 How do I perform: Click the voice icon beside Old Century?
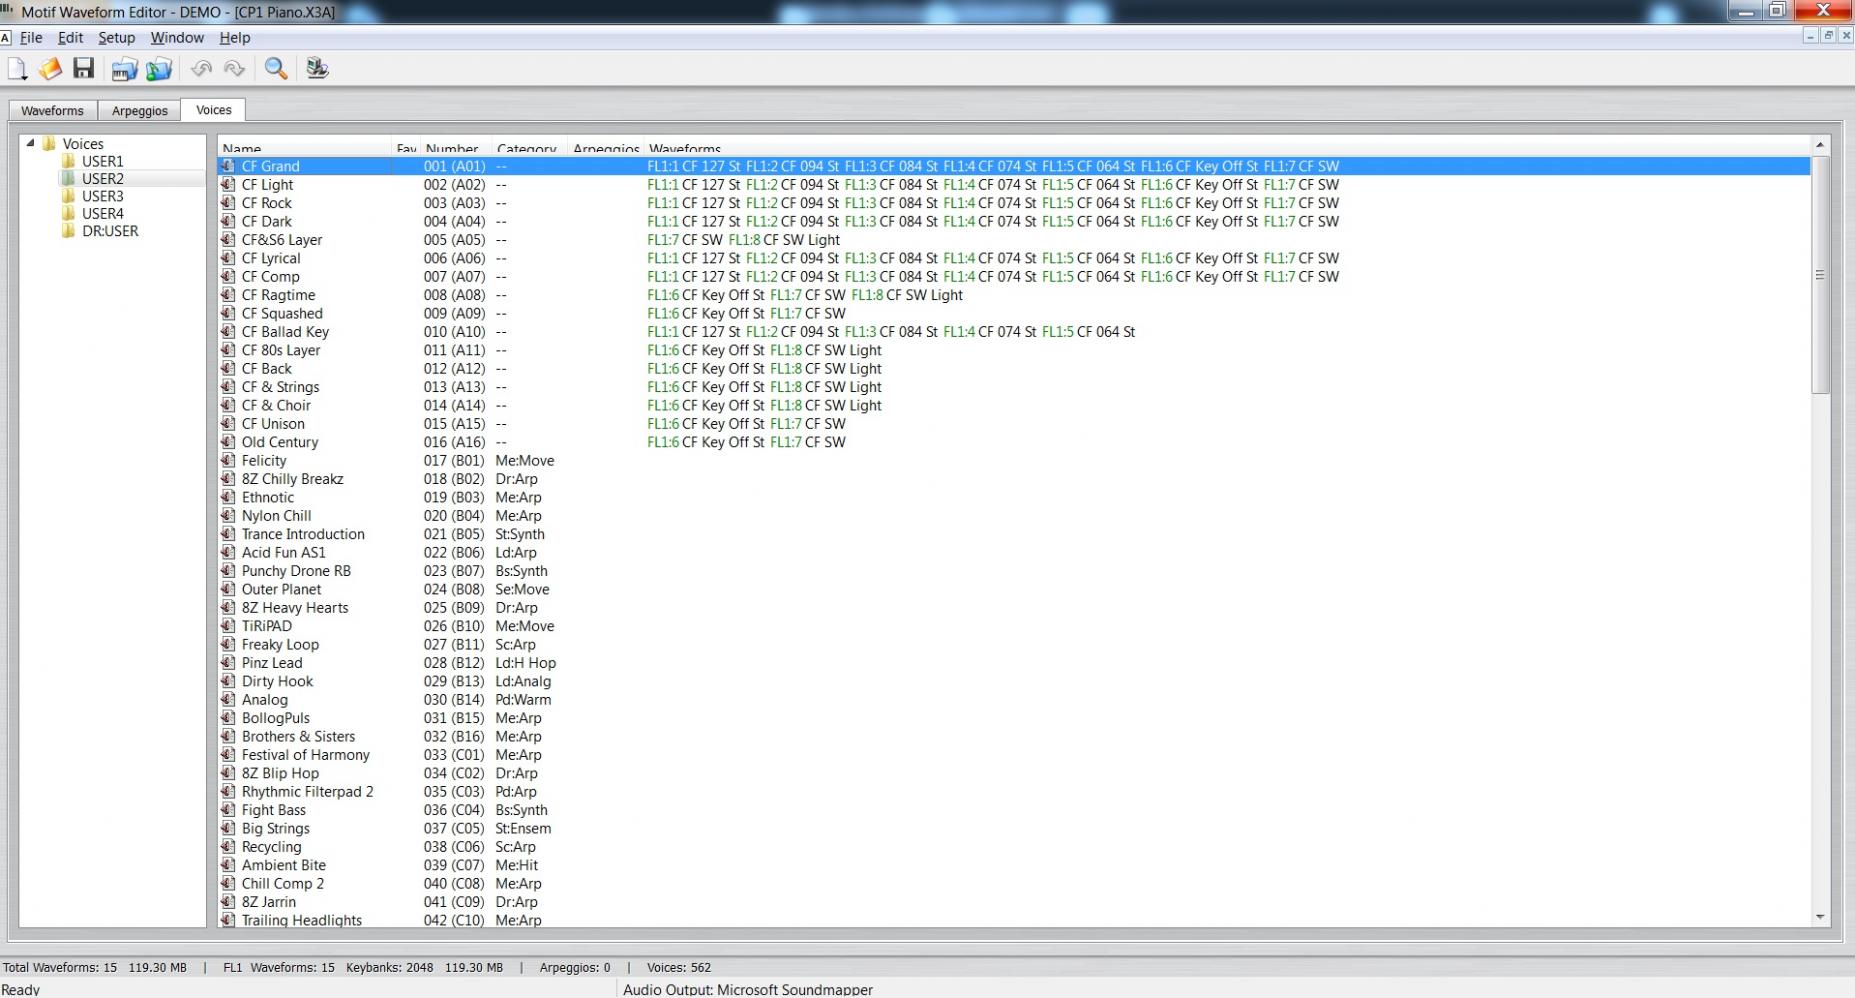pos(228,442)
